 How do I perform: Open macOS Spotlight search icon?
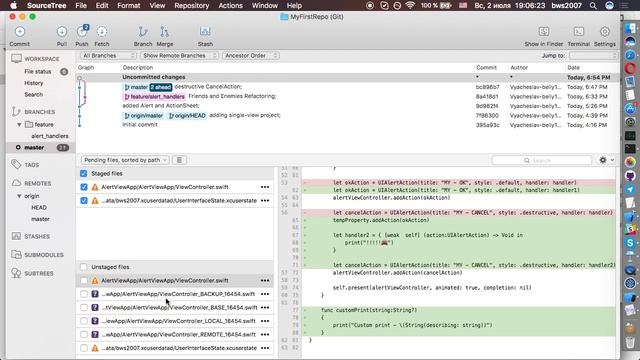[593, 6]
